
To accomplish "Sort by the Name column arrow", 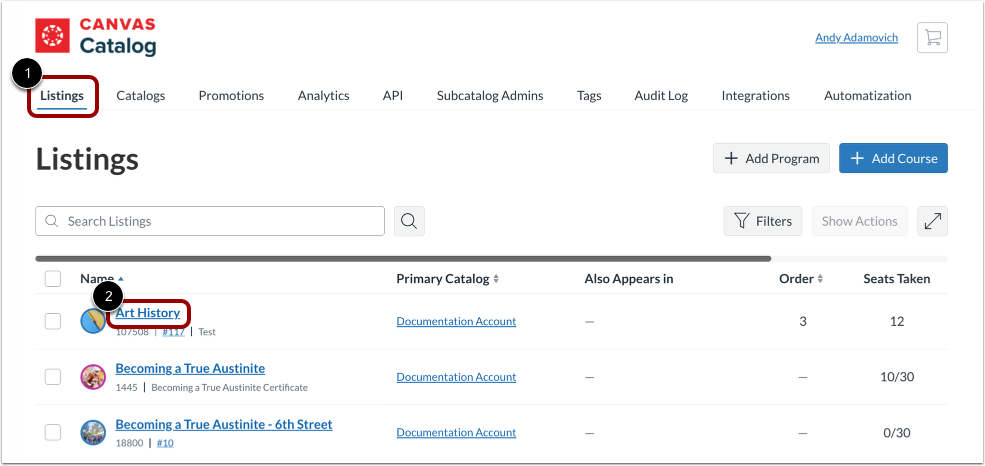I will point(121,279).
